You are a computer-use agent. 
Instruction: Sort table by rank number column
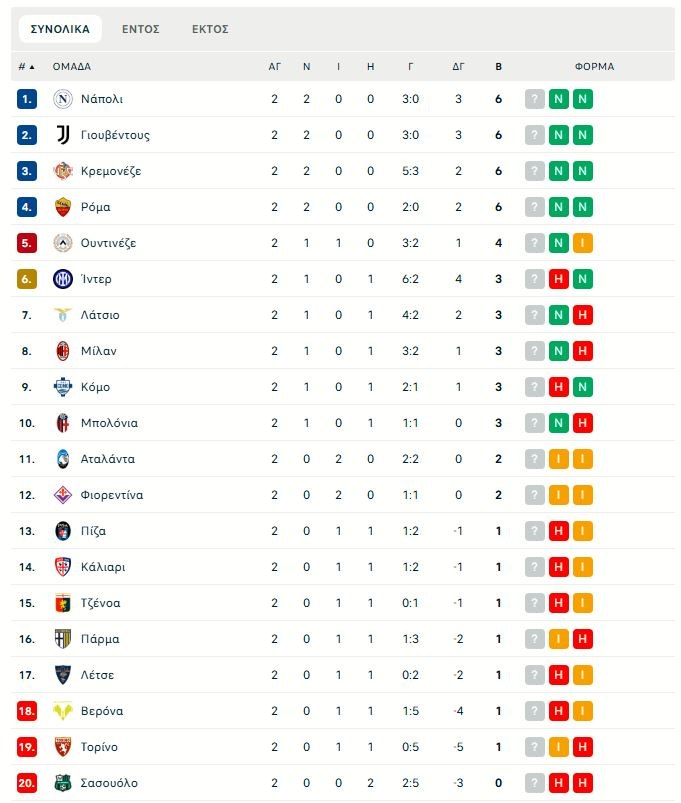point(26,67)
